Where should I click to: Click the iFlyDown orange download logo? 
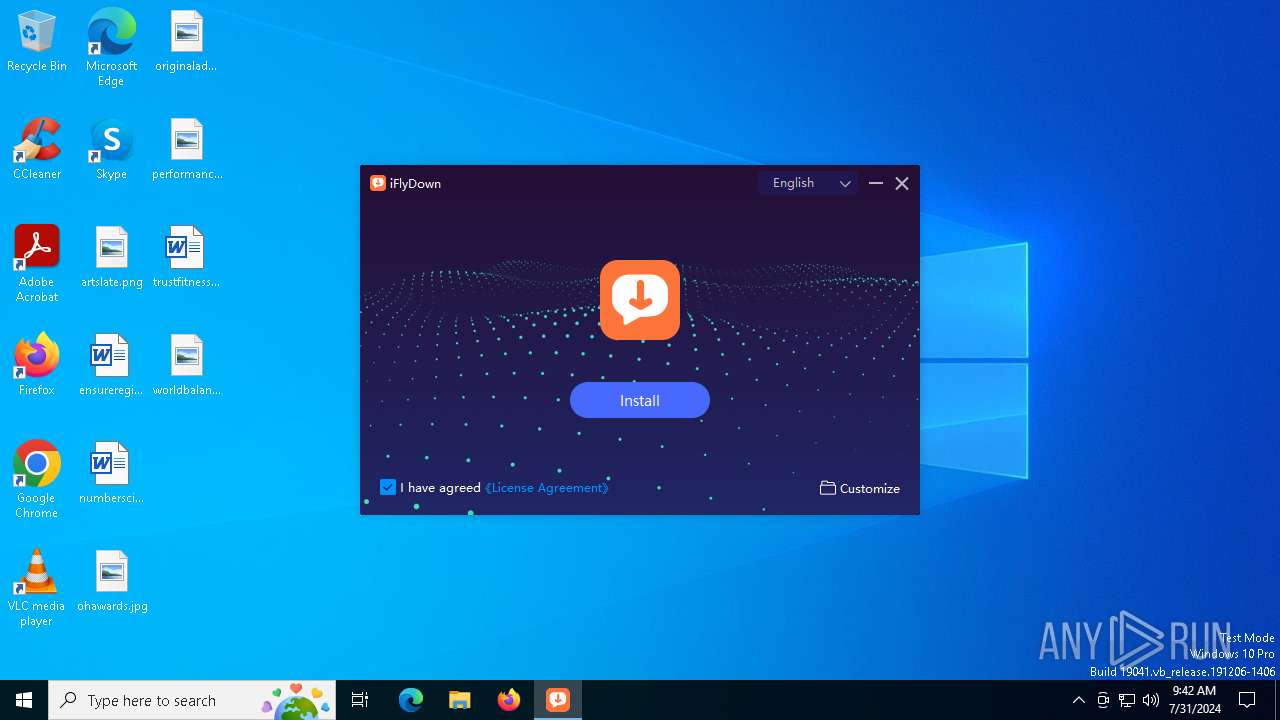click(640, 300)
